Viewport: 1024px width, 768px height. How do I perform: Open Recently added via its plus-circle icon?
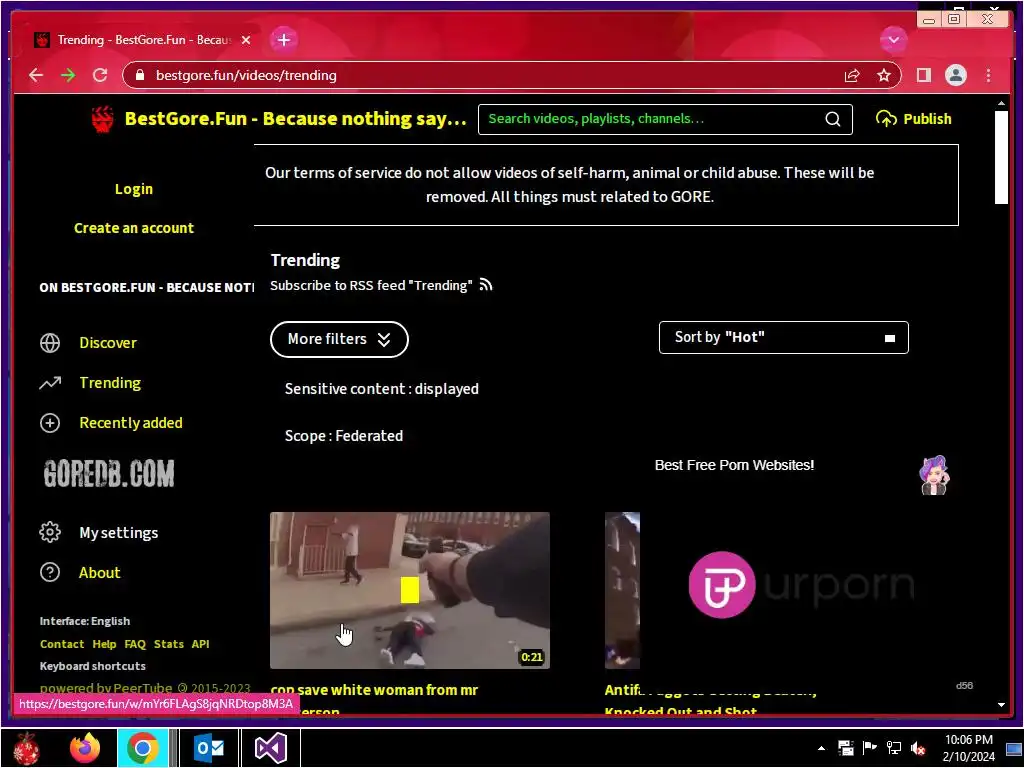click(50, 423)
